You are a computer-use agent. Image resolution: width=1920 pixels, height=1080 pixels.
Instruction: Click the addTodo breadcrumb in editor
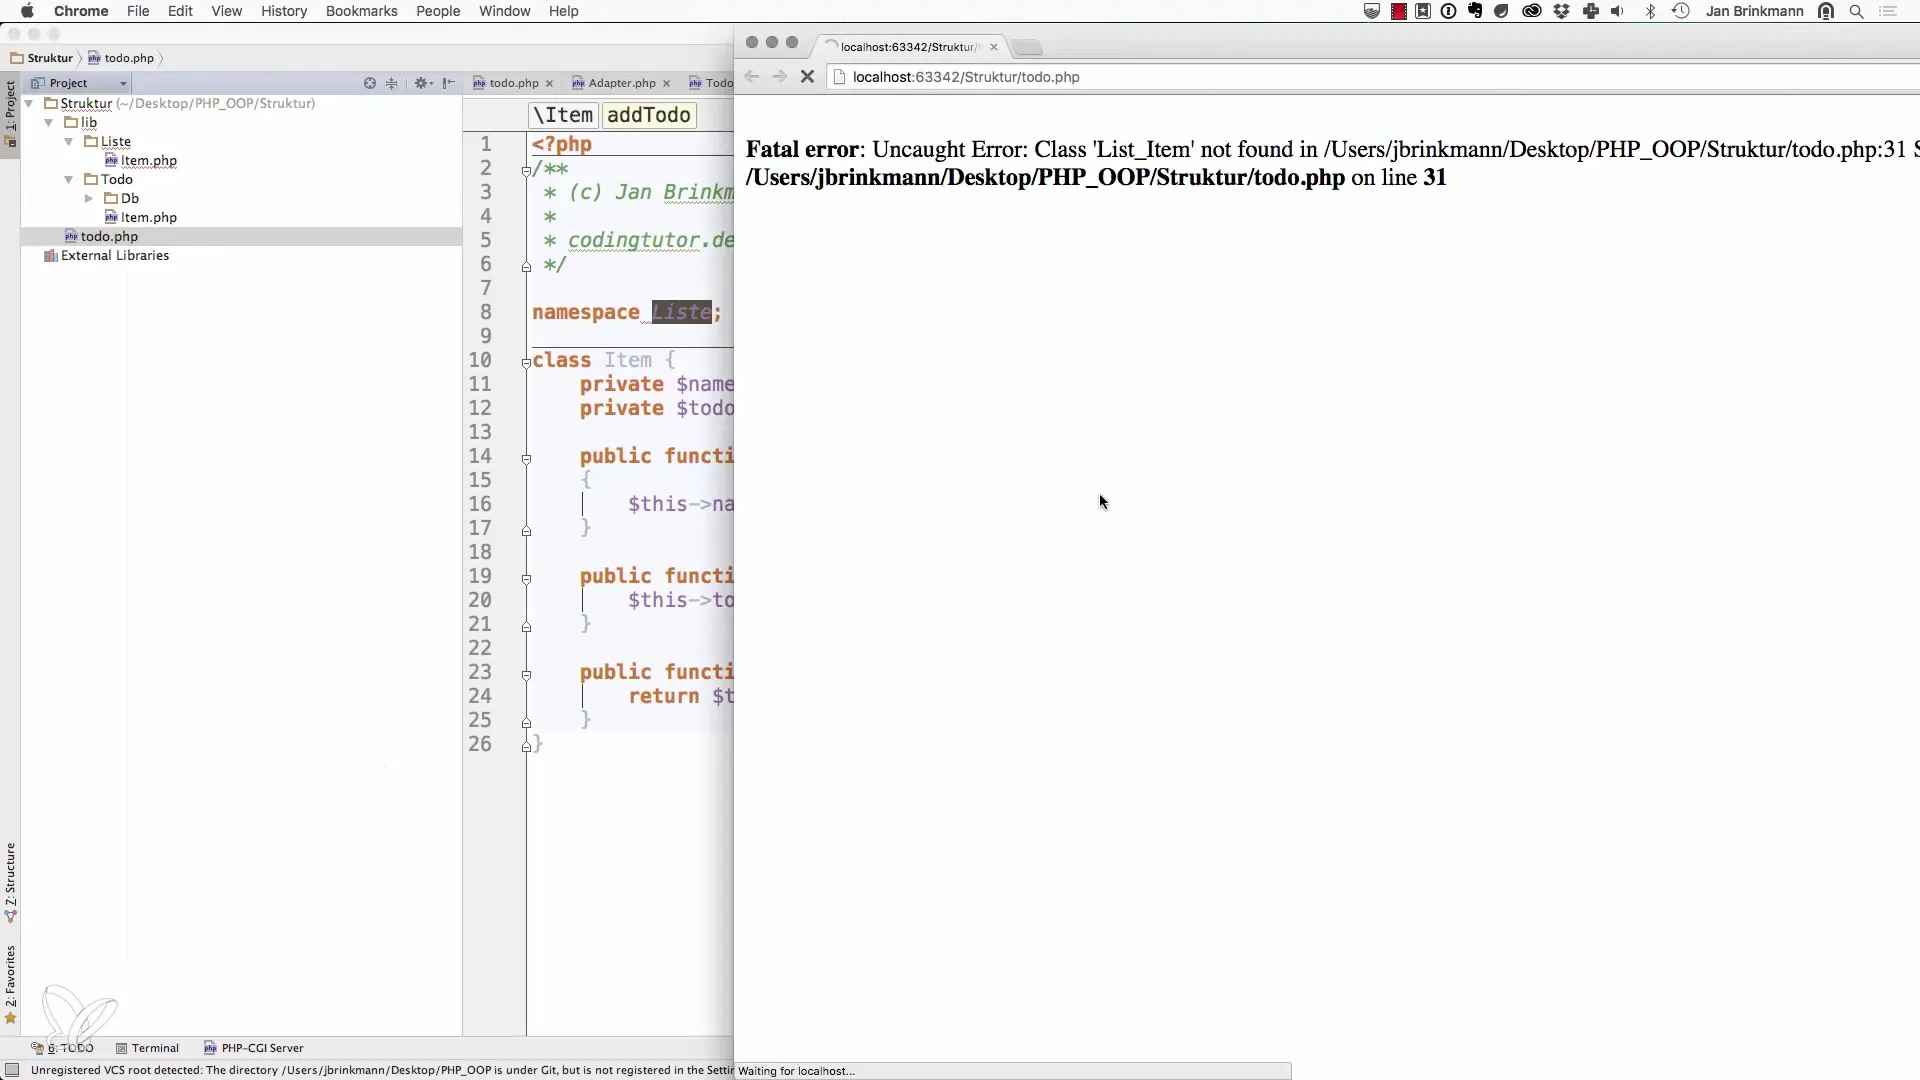click(x=649, y=115)
